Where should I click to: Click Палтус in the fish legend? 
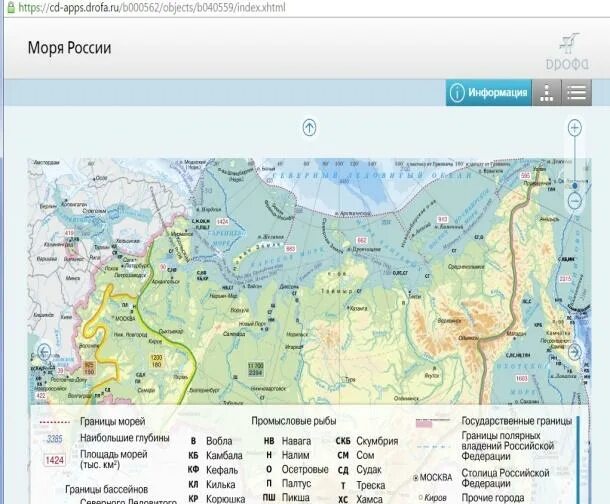point(296,483)
